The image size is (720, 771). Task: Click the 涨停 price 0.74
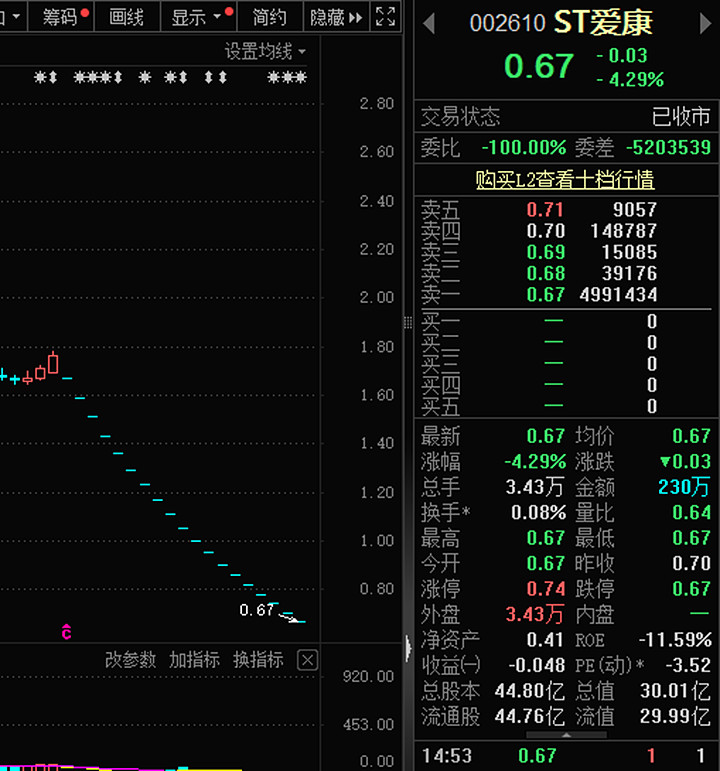pyautogui.click(x=545, y=589)
